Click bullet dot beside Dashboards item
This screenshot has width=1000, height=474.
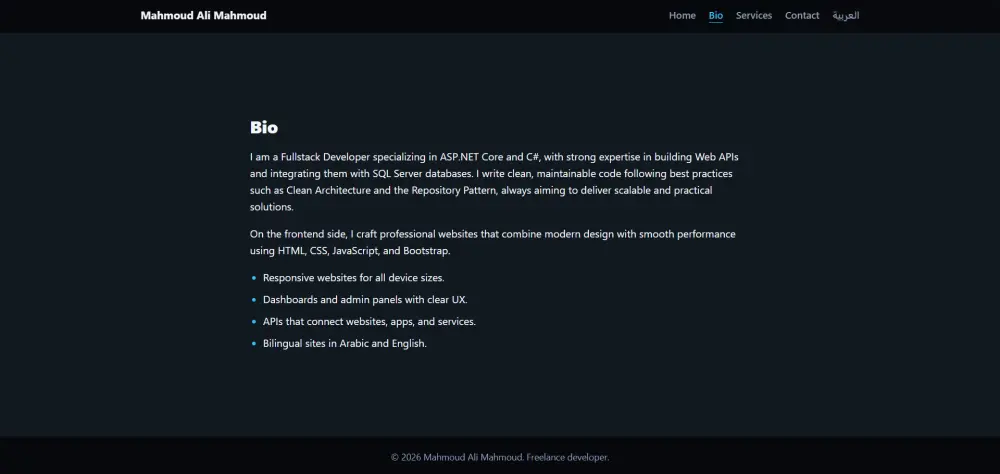(254, 300)
